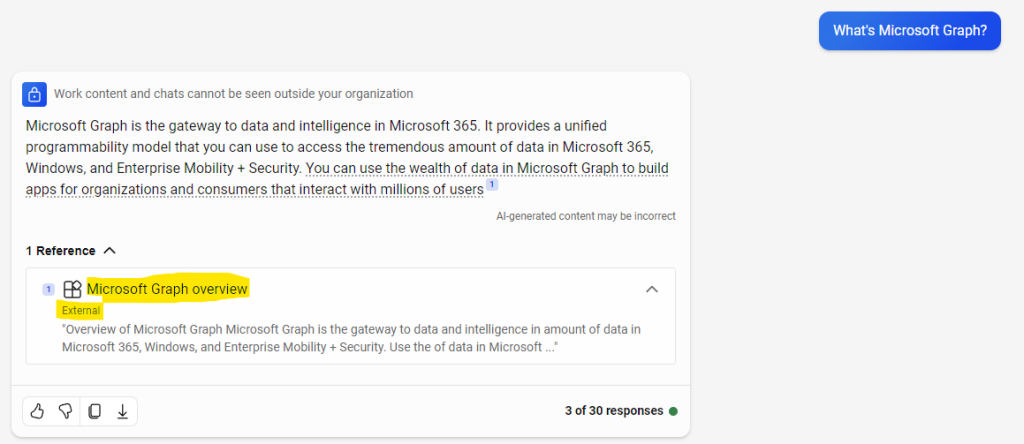Click the External label under the reference title
1024x444 pixels.
click(81, 310)
